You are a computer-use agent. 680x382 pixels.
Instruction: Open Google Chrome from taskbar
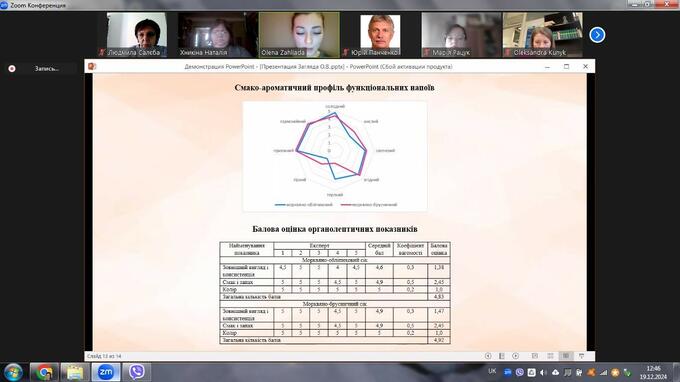tap(44, 372)
